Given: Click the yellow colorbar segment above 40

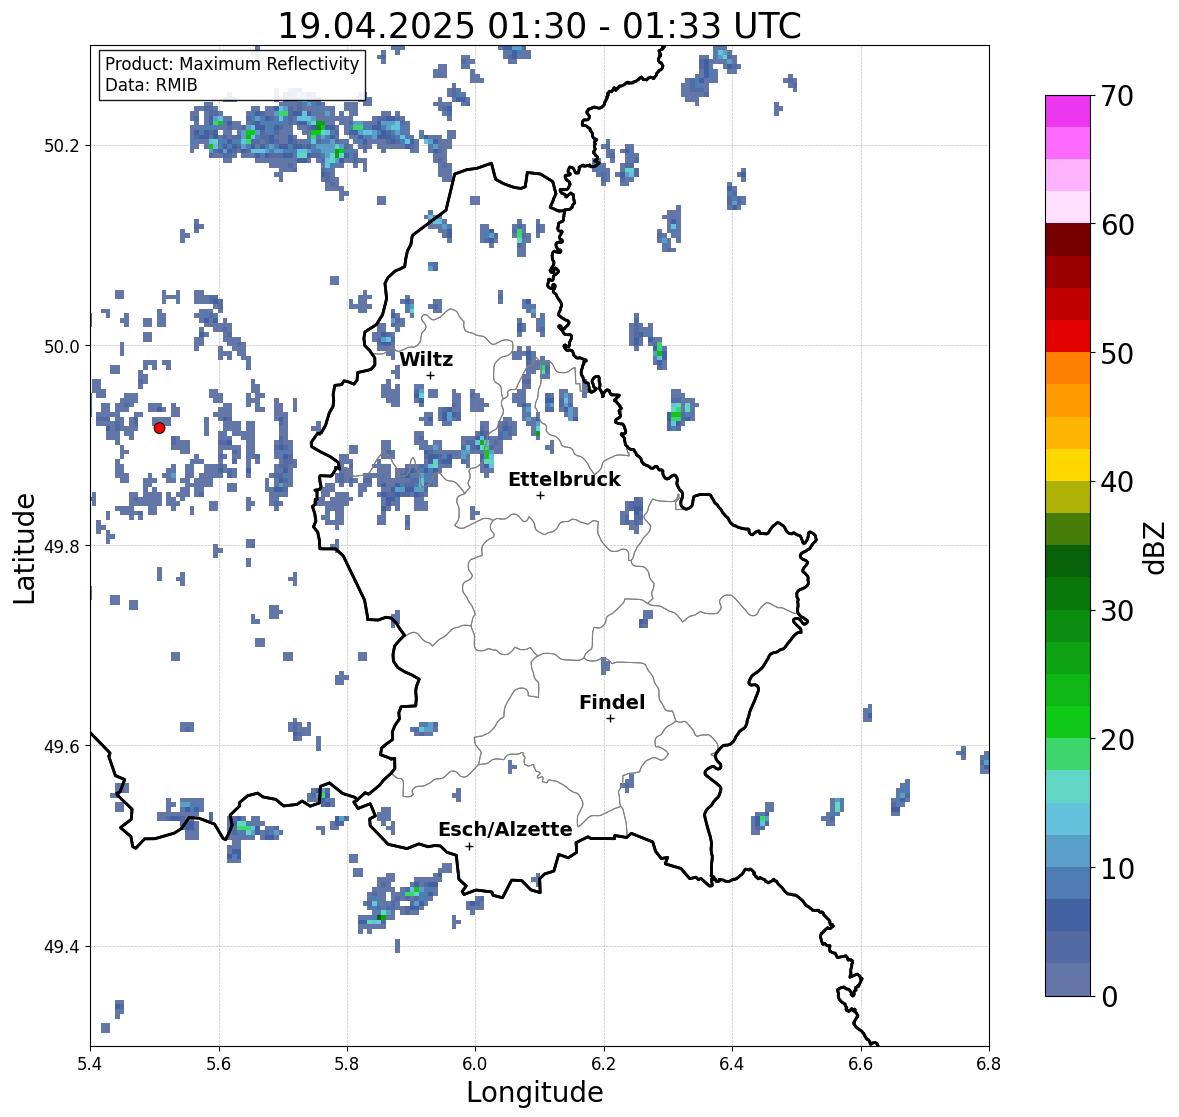Looking at the screenshot, I should point(1068,465).
